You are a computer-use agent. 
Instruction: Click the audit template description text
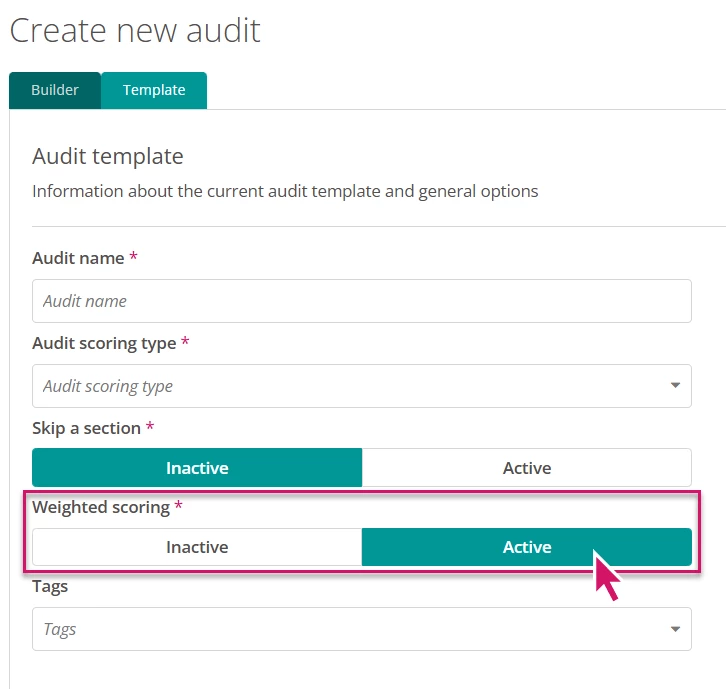coord(285,191)
